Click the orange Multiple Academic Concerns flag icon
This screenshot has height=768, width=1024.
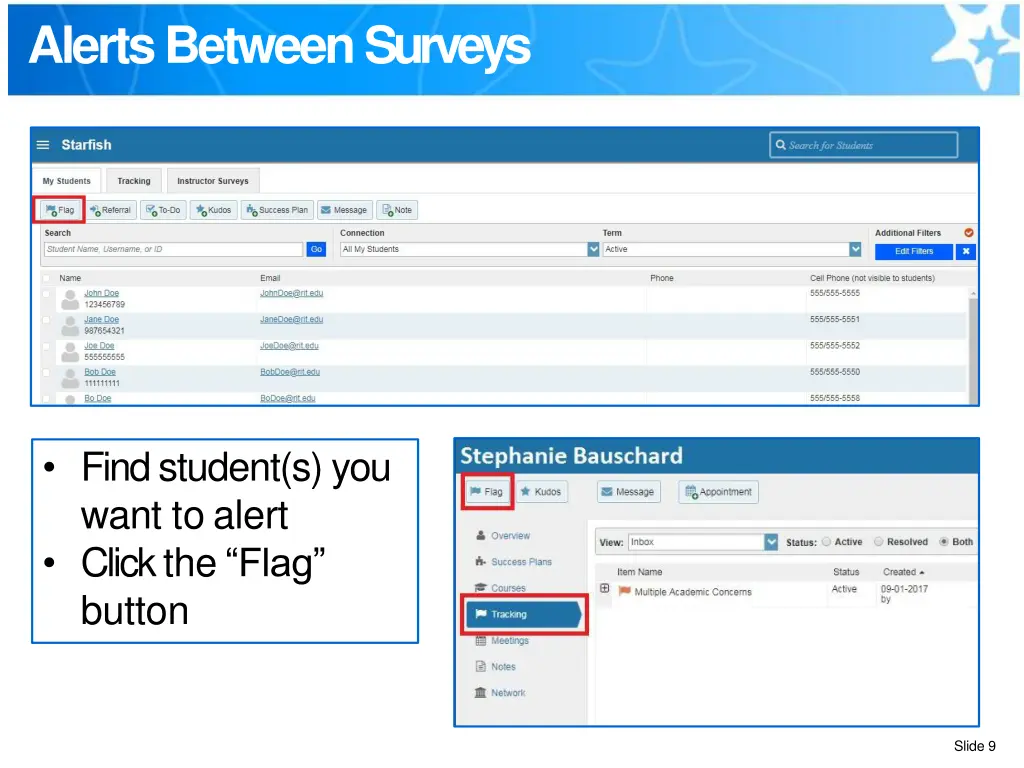[624, 591]
